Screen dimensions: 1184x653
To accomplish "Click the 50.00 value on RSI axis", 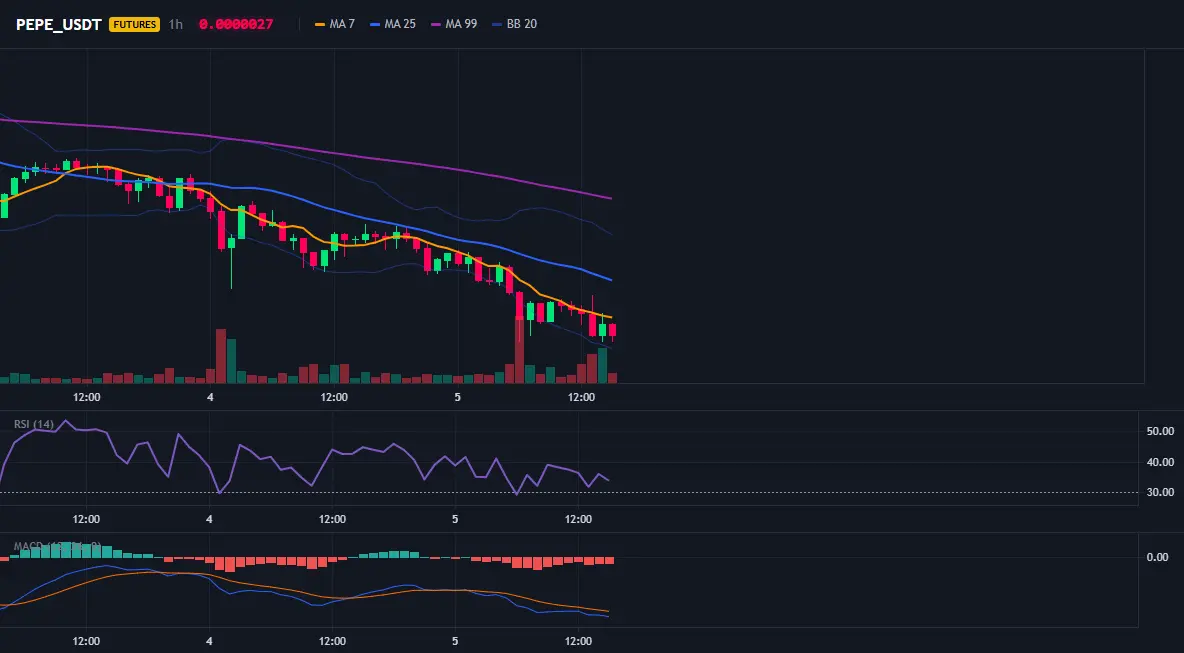I will click(1160, 431).
